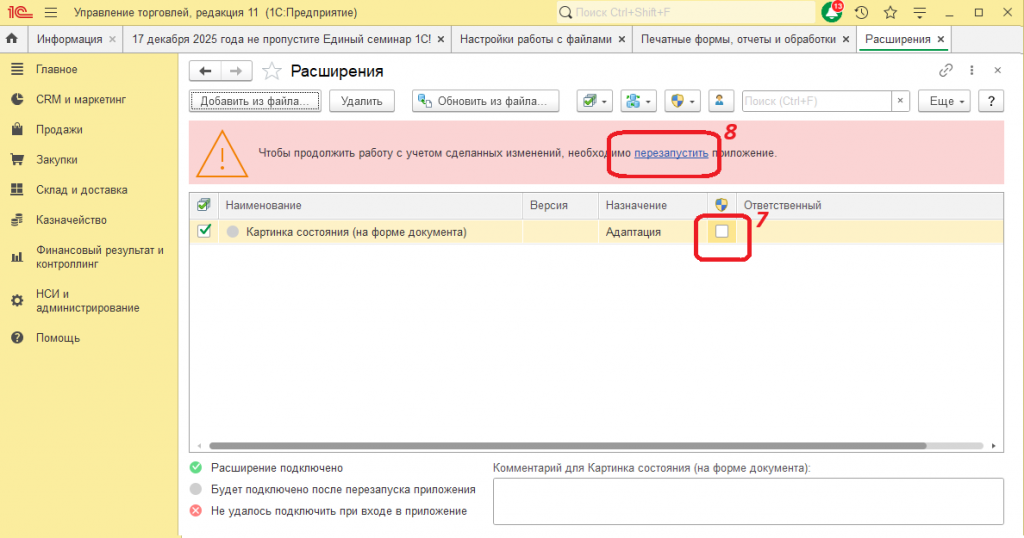This screenshot has height=538, width=1024.
Task: Open НСИ и администрирование gear icon
Action: coord(17,300)
